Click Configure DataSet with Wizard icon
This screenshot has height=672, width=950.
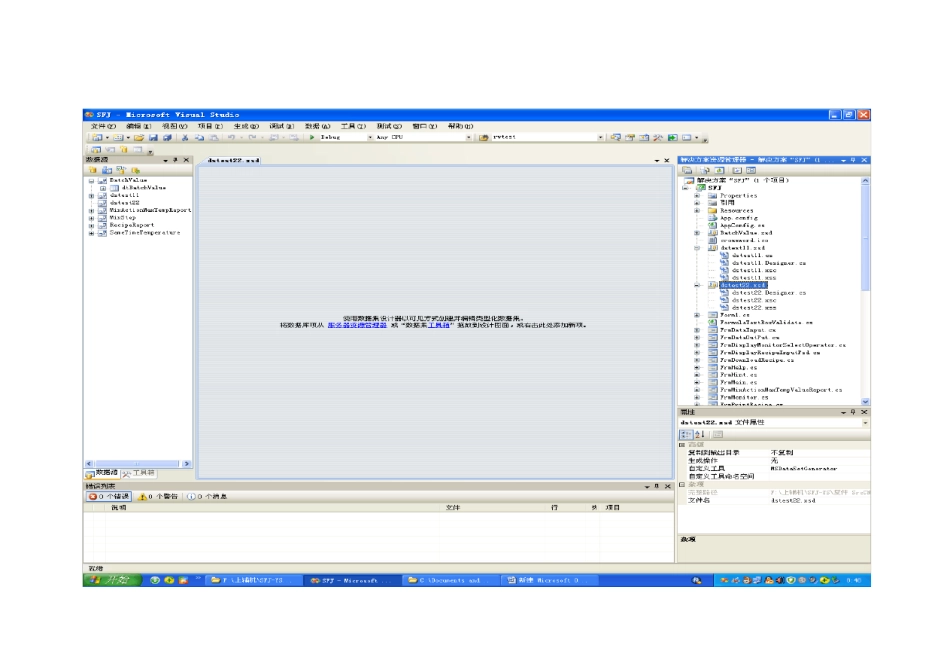pos(121,170)
